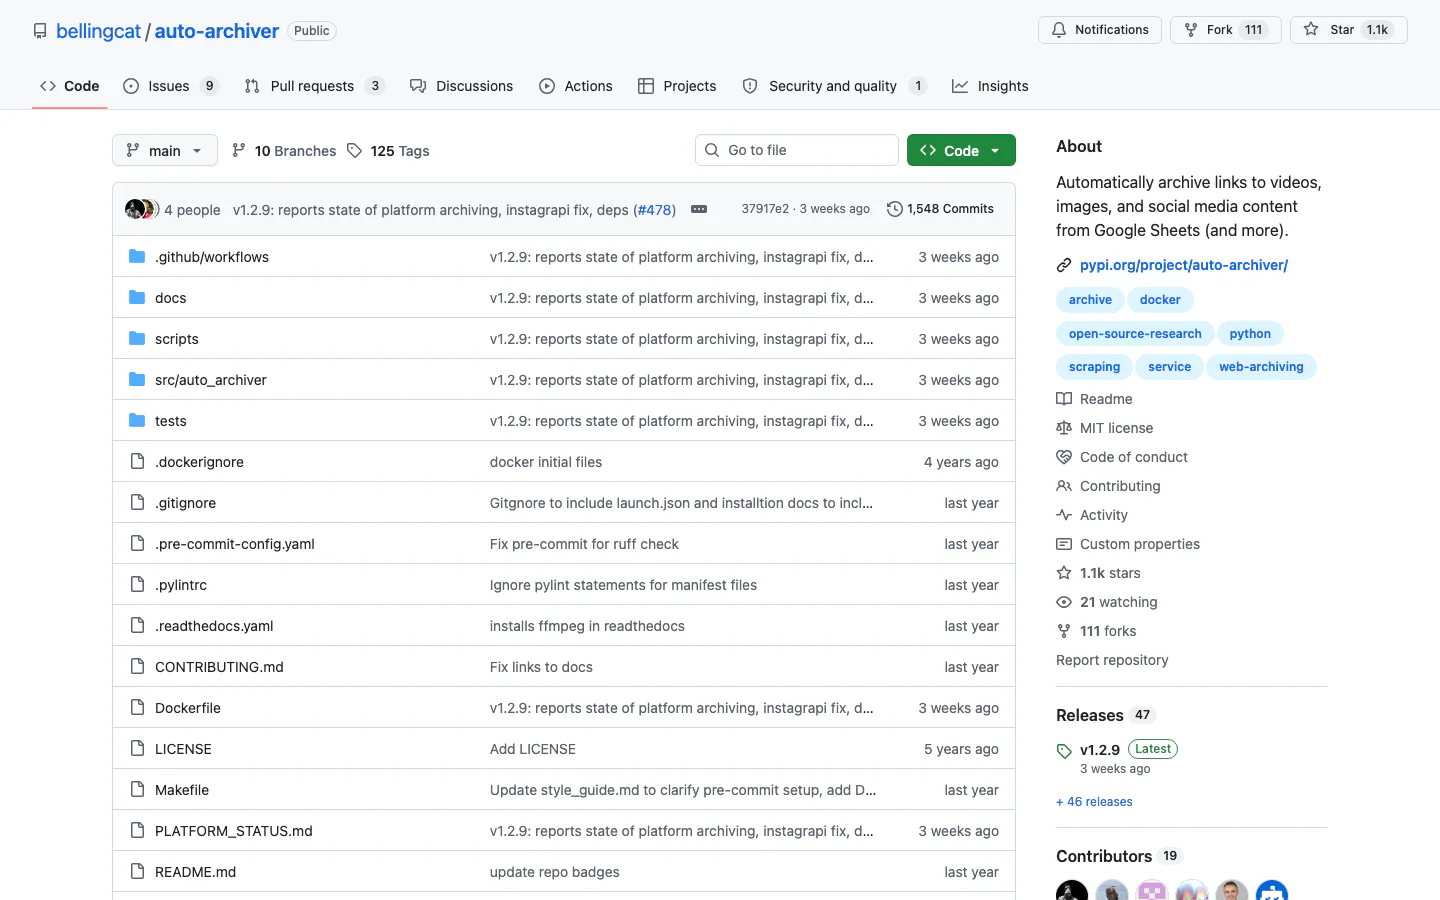1440x900 pixels.
Task: Open commit hash 37917e2
Action: 765,209
